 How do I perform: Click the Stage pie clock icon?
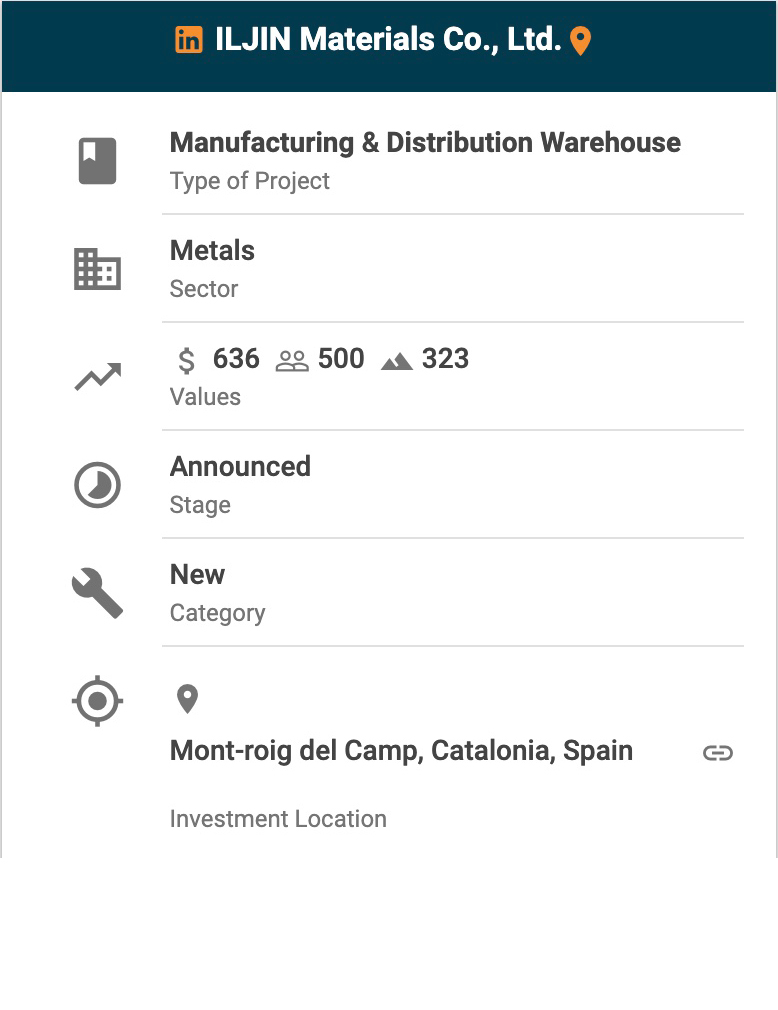coord(98,486)
